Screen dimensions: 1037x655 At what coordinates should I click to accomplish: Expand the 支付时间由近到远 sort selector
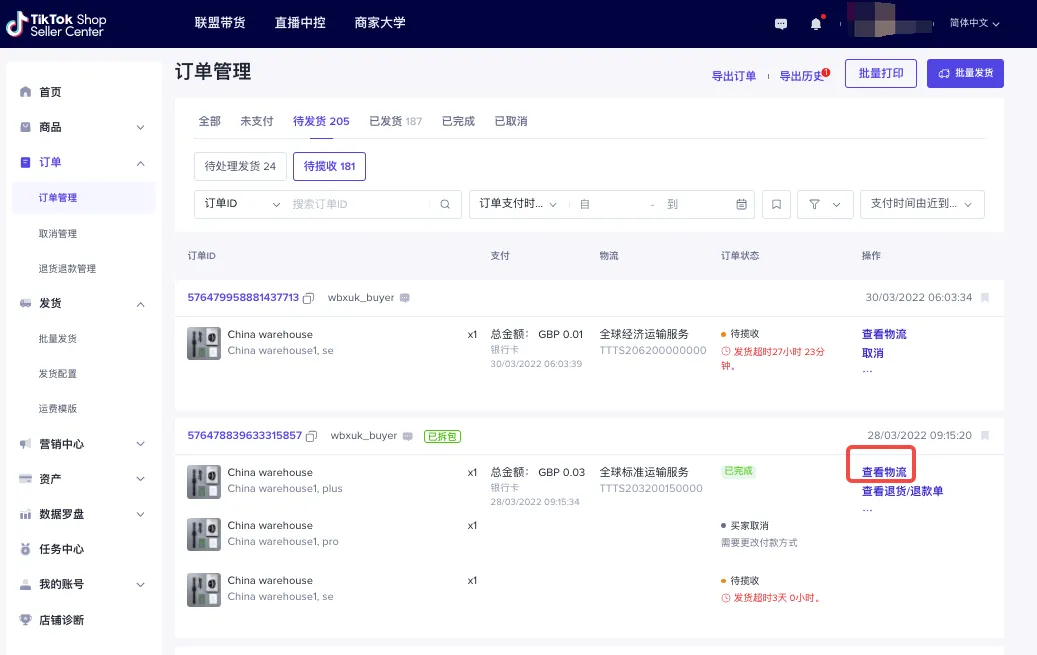921,204
